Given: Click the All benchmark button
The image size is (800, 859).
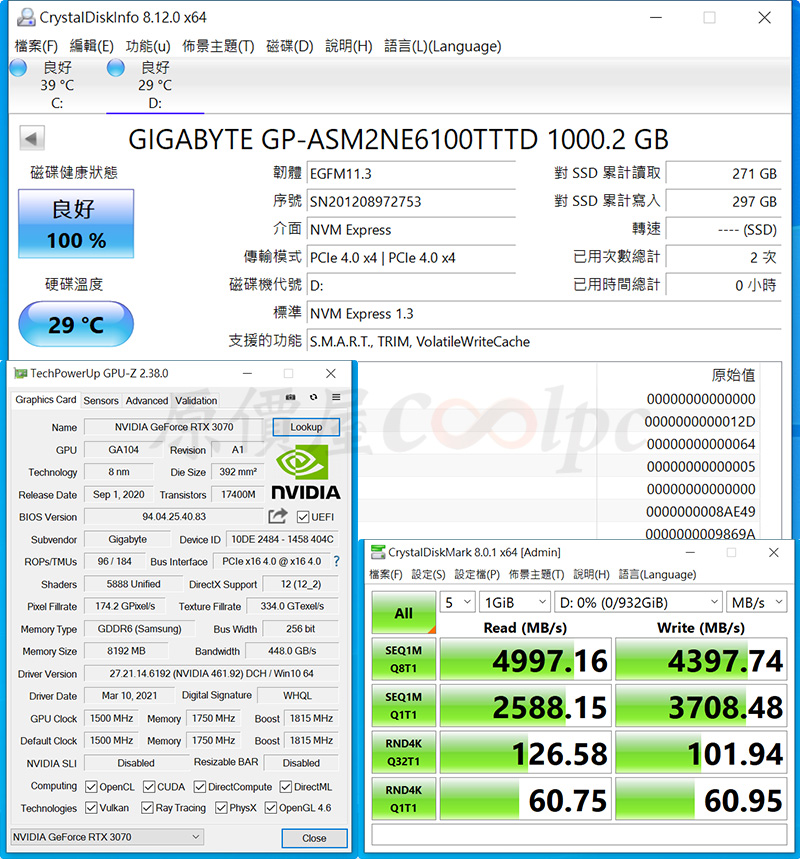Looking at the screenshot, I should [404, 612].
